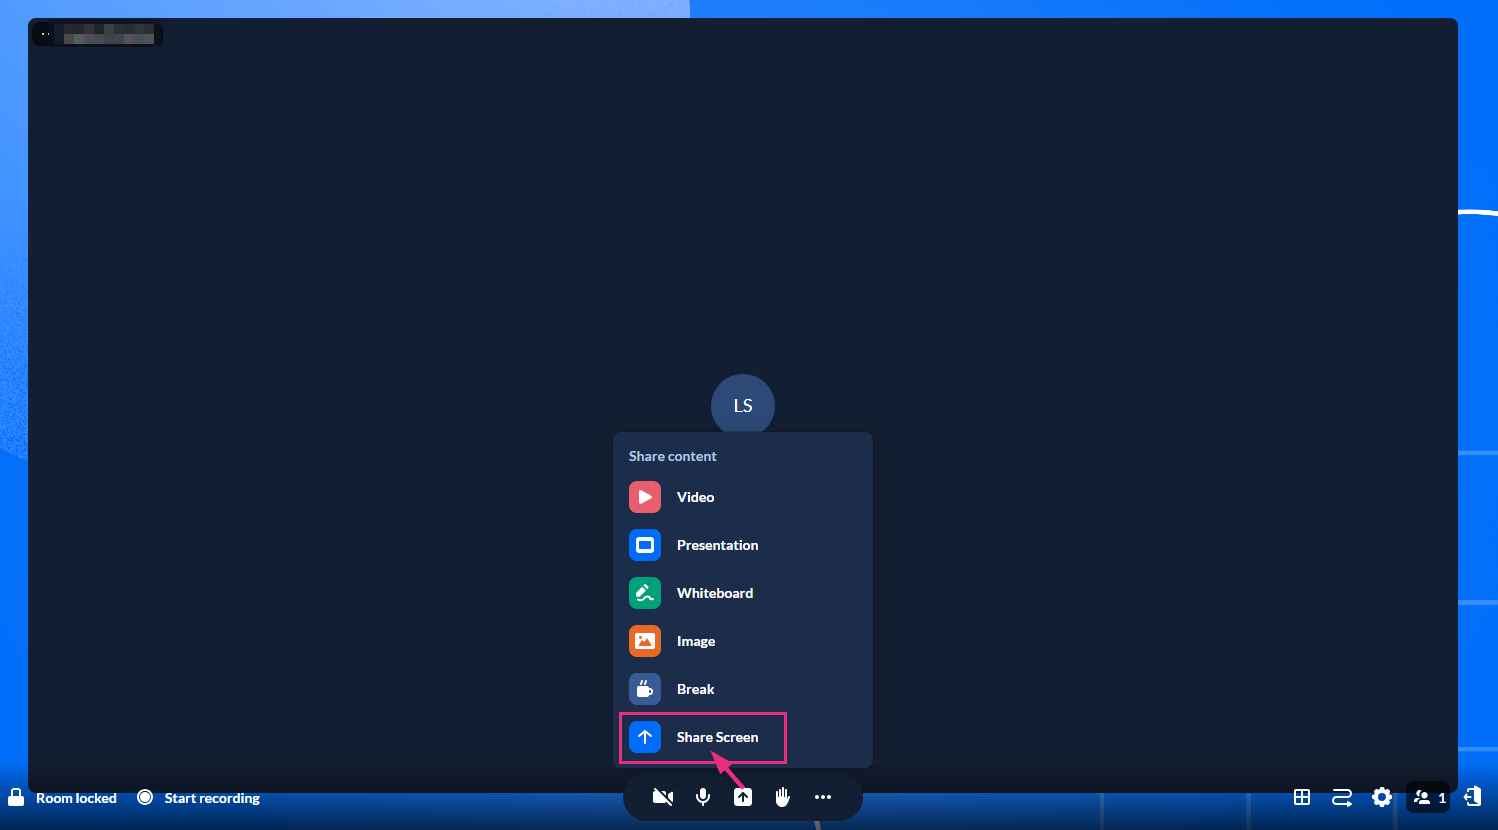Screen dimensions: 1498x830
Task: Choose Presentation from the Share content menu
Action: coord(743,545)
